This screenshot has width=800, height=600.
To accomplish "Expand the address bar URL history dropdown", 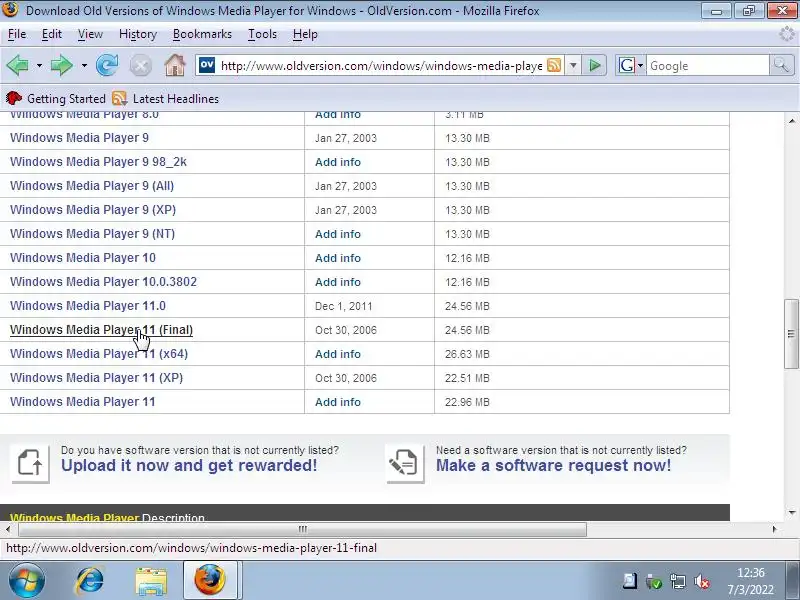I will 573,65.
